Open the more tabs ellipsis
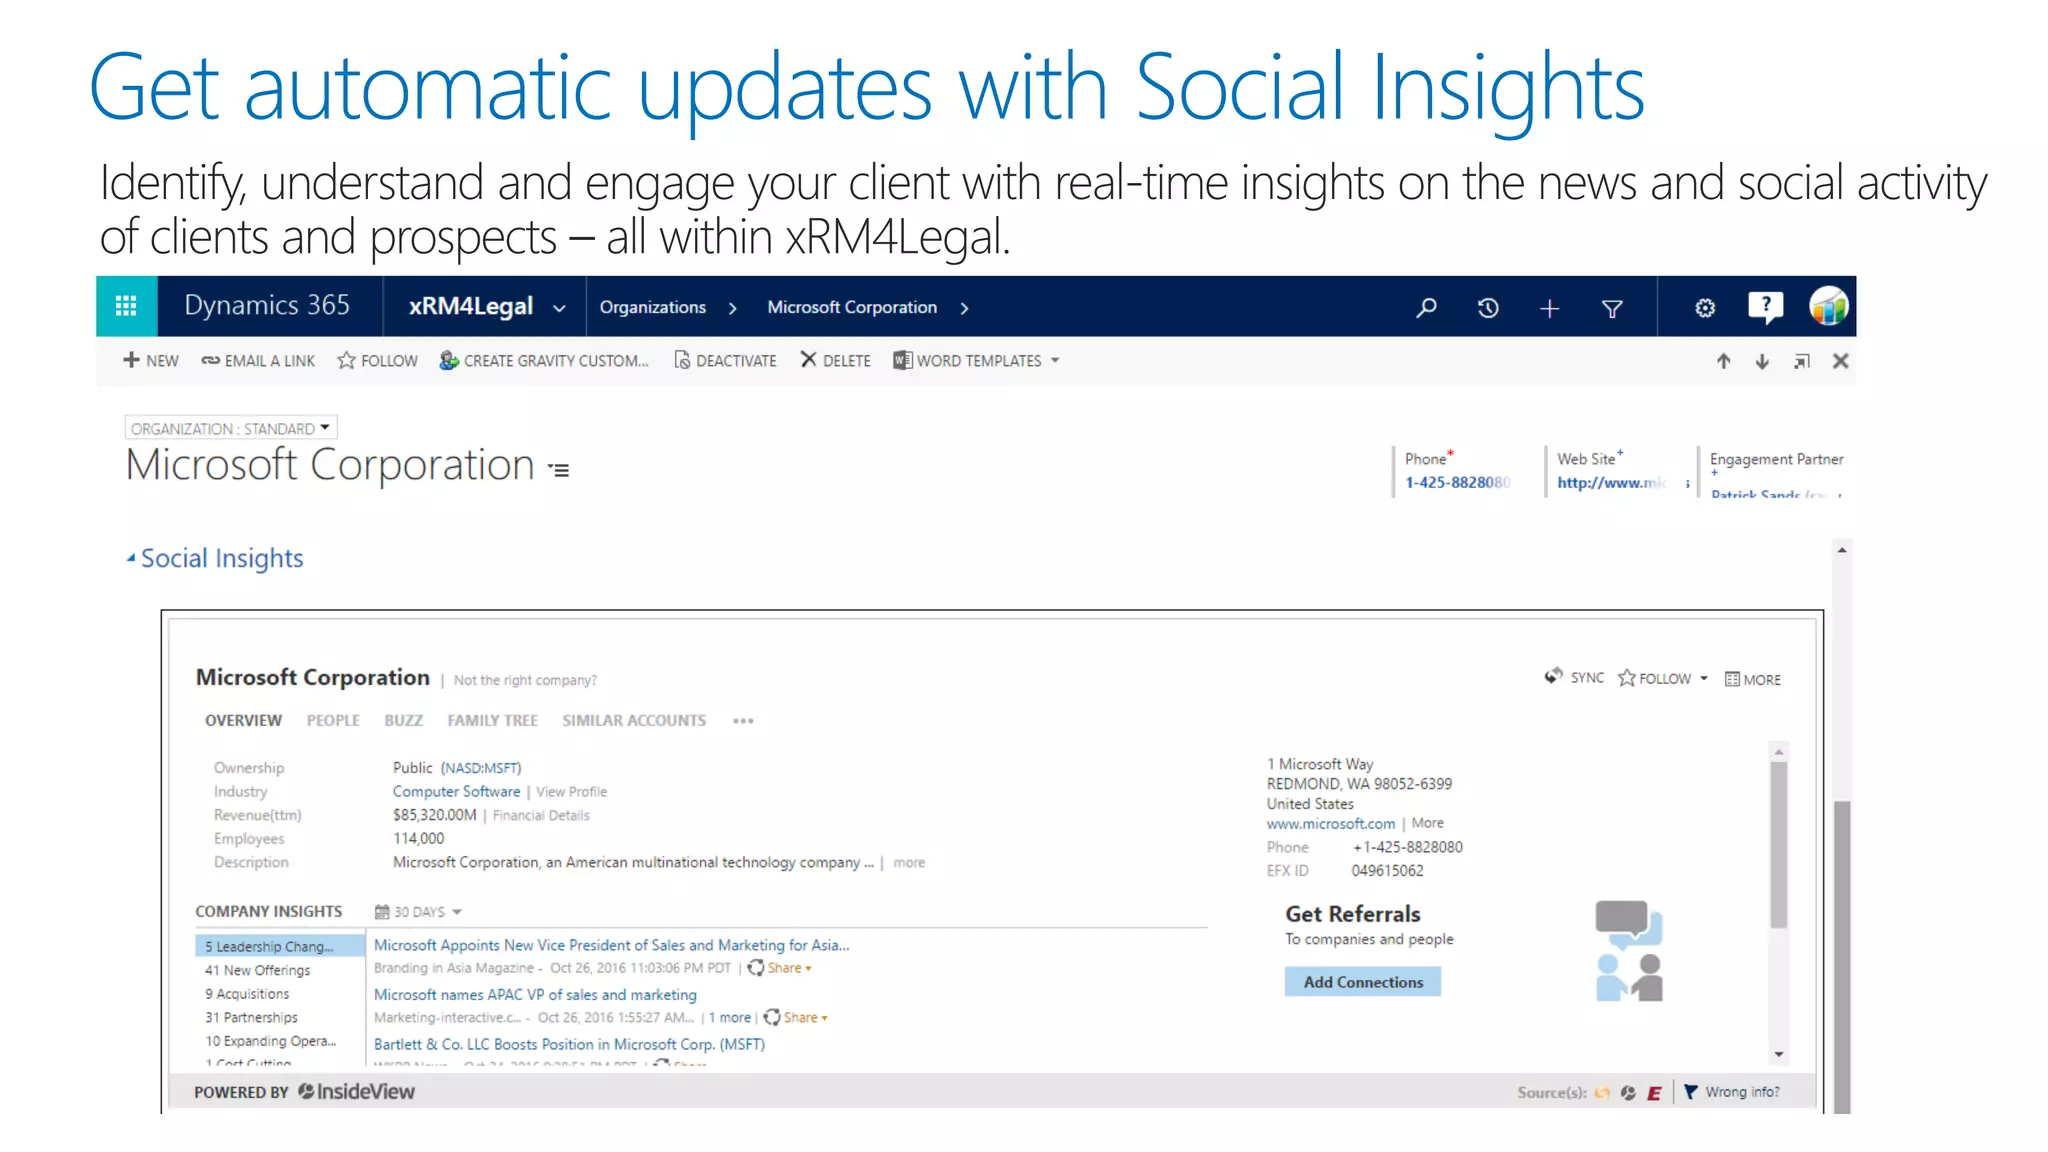 (743, 720)
